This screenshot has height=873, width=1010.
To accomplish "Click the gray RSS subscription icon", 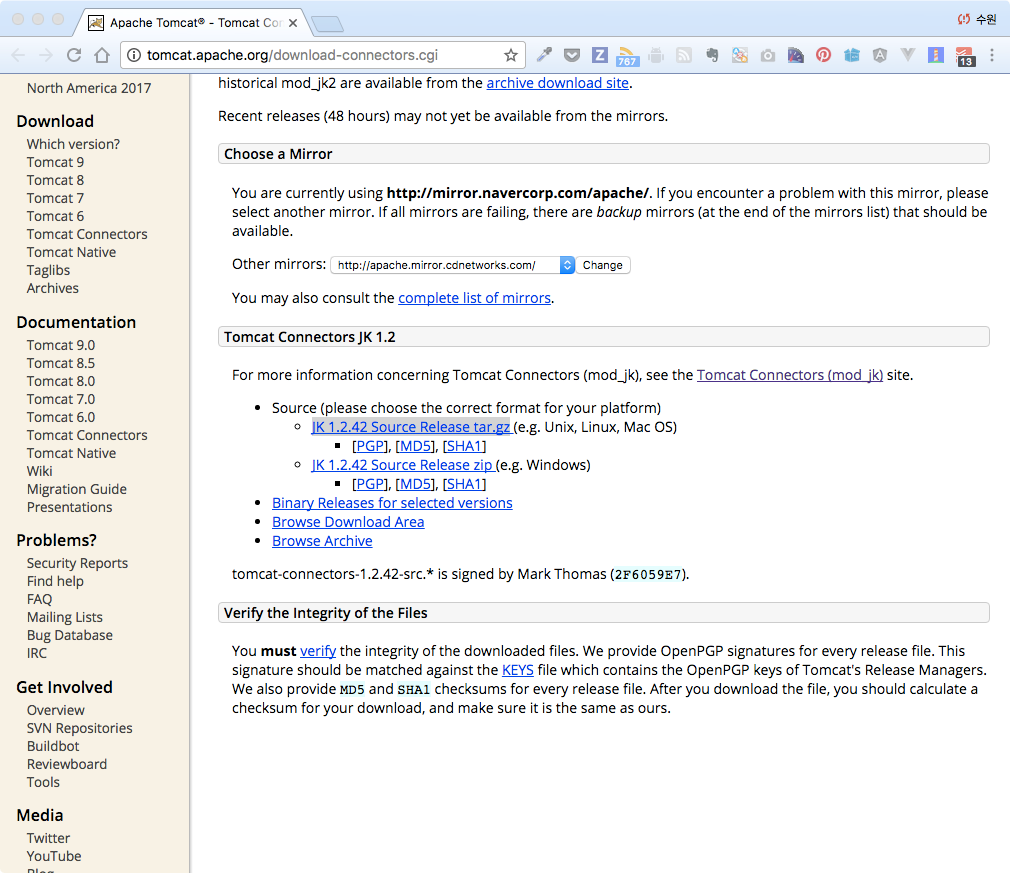I will click(684, 55).
